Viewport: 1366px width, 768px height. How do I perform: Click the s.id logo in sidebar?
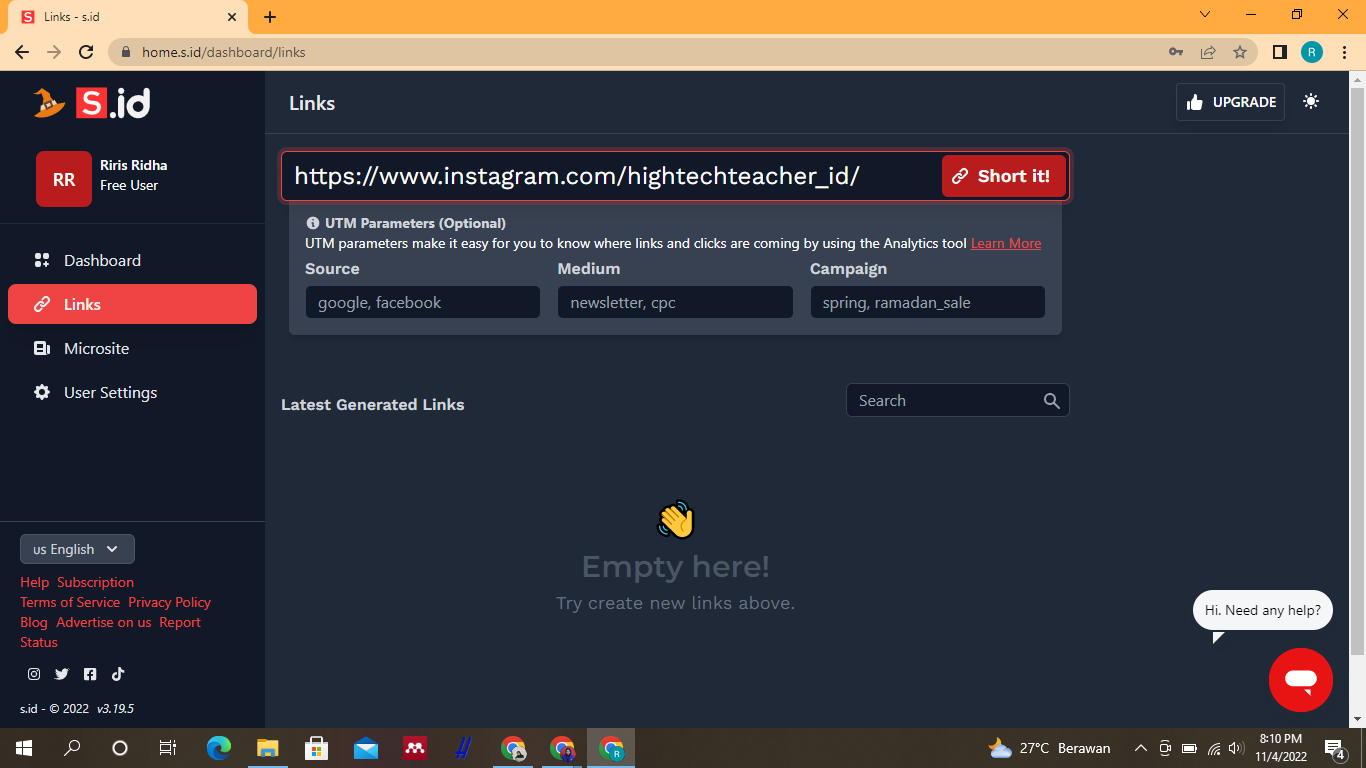(x=92, y=102)
